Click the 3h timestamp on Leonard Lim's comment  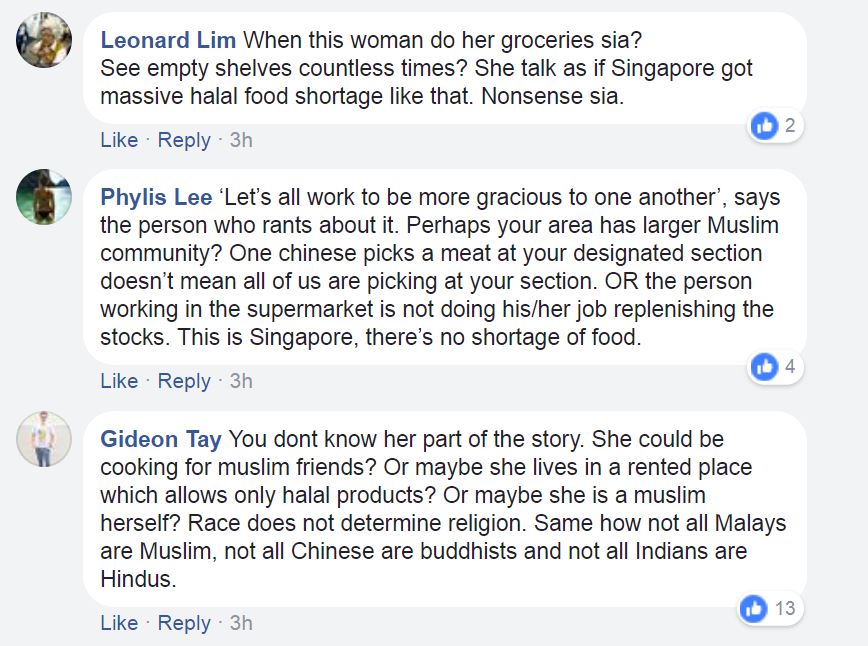click(241, 140)
